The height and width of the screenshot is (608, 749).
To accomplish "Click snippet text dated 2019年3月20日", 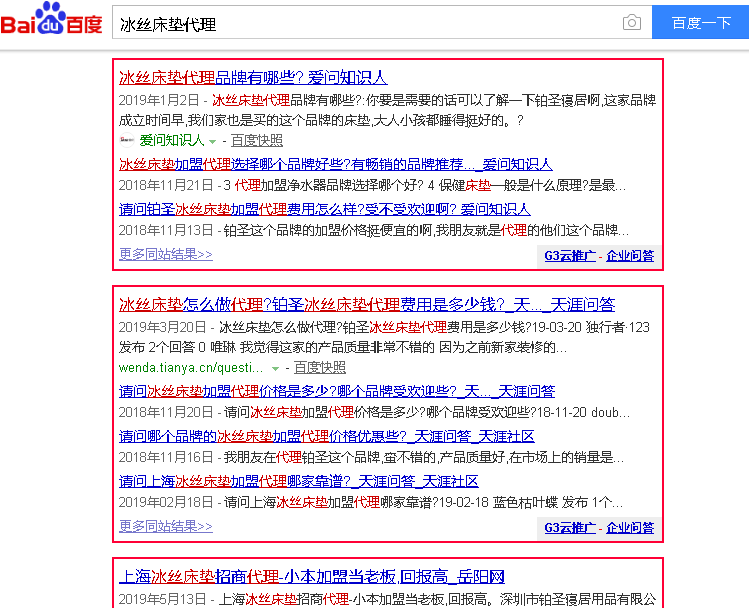I will 384,337.
